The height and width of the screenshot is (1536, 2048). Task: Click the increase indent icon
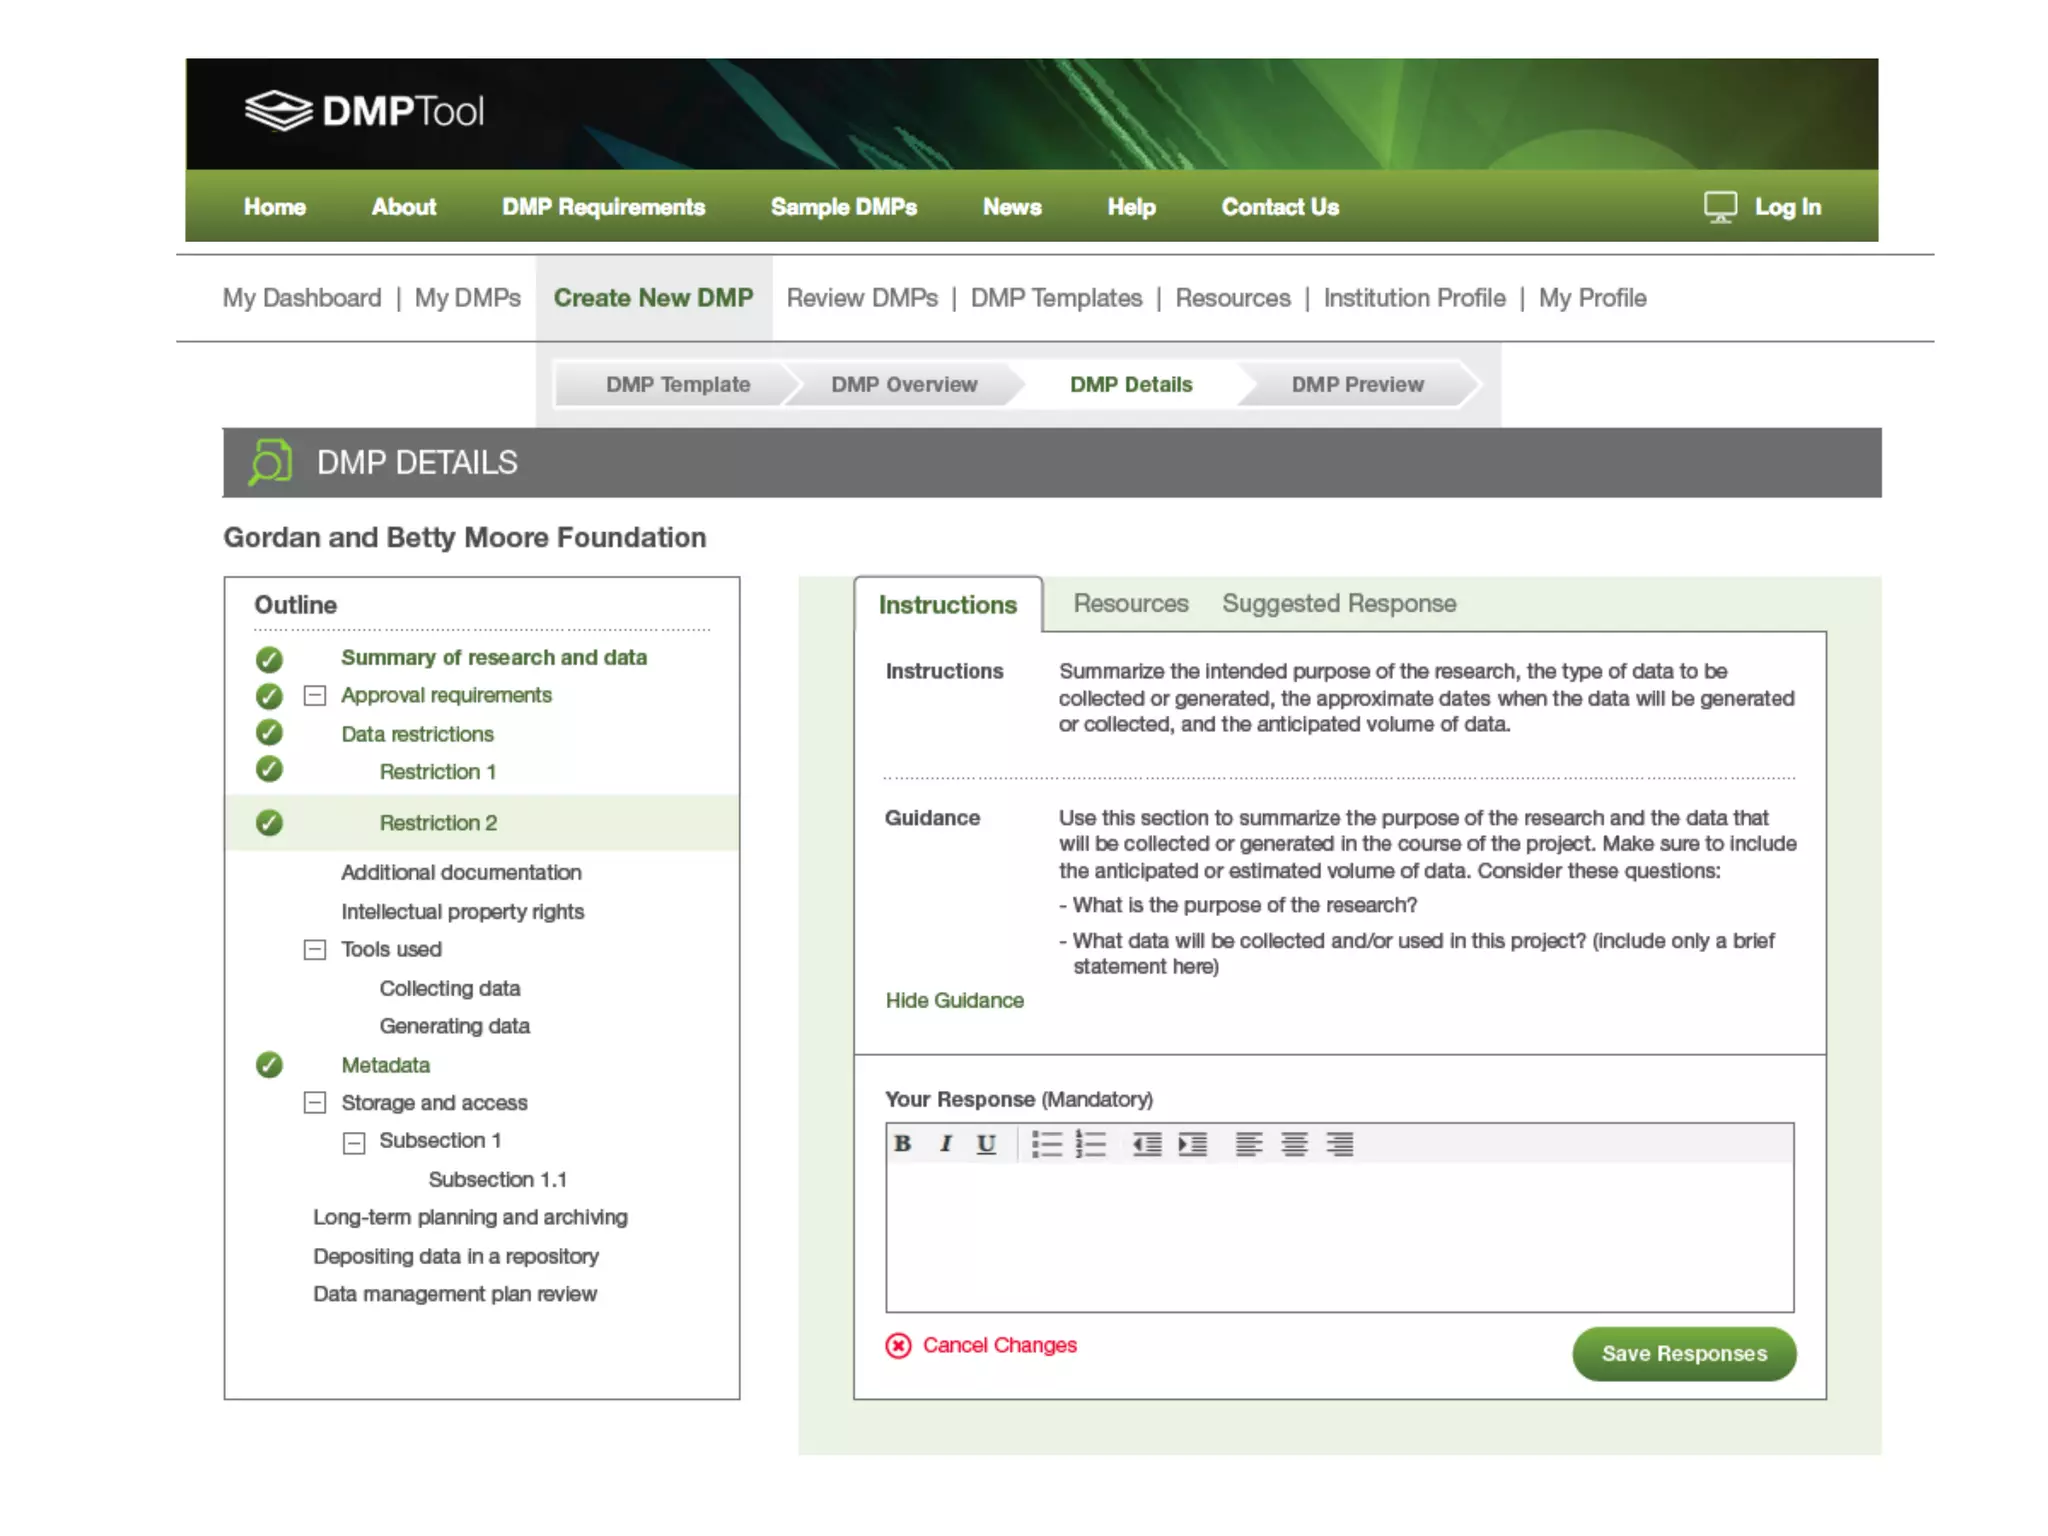point(1192,1143)
